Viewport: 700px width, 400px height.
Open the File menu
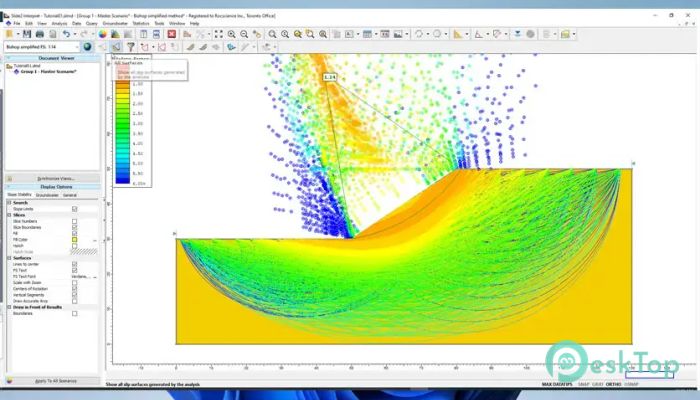pyautogui.click(x=17, y=23)
